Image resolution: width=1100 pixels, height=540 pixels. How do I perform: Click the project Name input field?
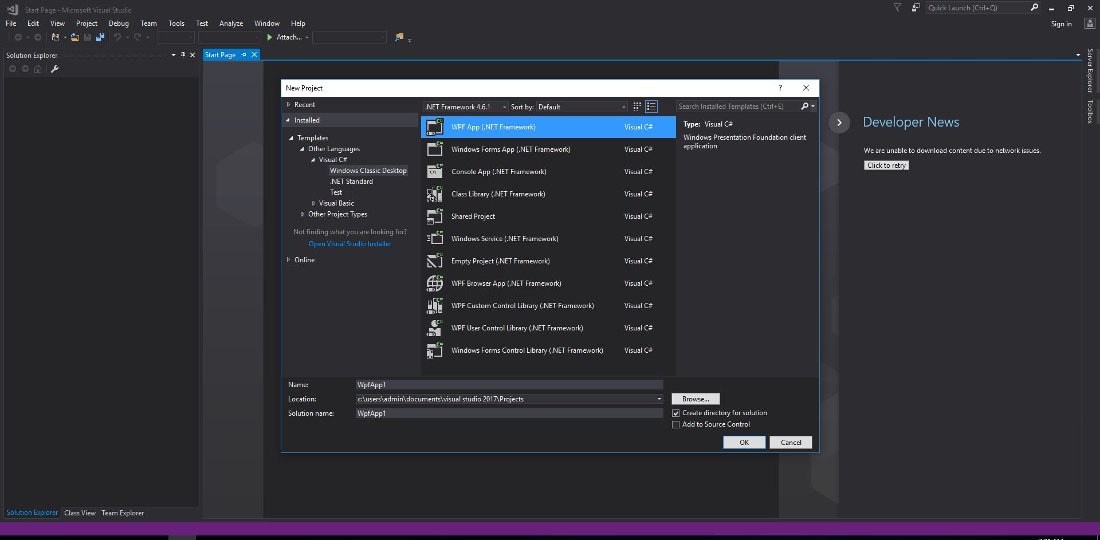[509, 384]
